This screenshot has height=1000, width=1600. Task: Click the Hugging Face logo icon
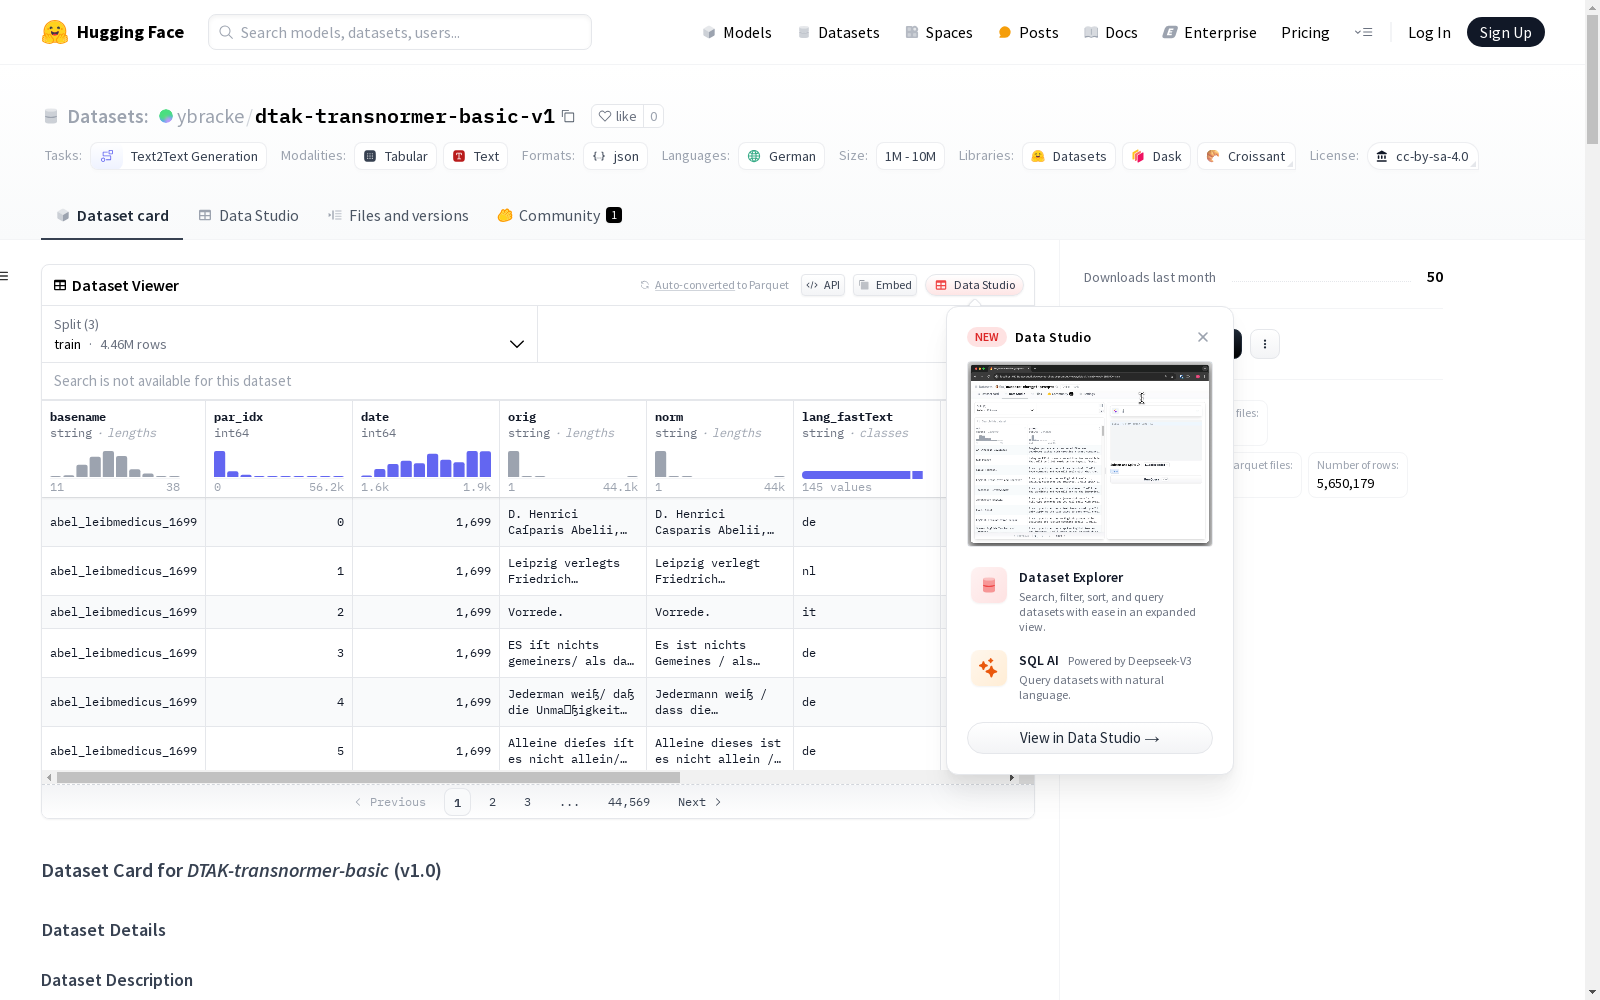(x=55, y=32)
